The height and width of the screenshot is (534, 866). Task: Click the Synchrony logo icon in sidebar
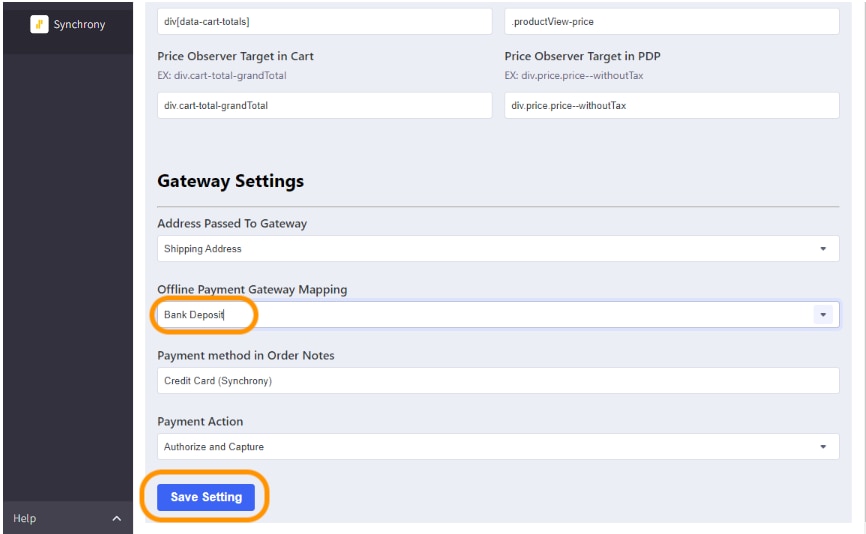point(39,24)
